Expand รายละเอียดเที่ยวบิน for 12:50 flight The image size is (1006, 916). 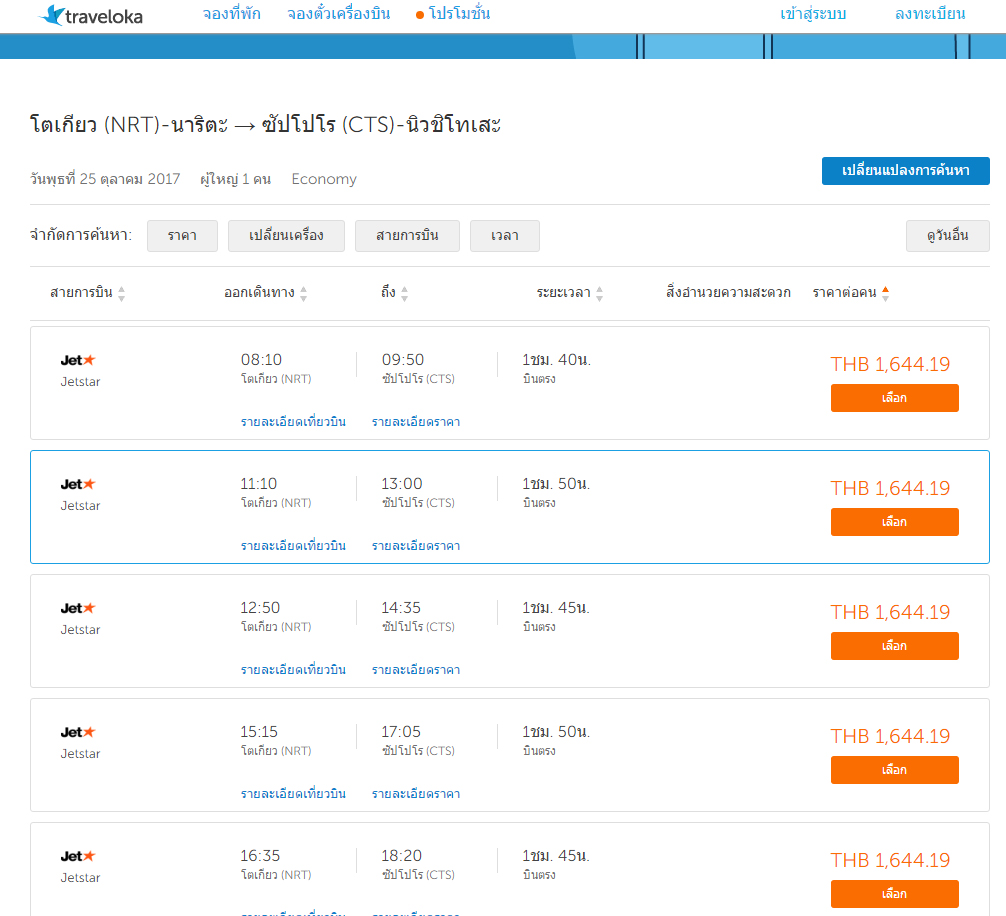(x=293, y=670)
